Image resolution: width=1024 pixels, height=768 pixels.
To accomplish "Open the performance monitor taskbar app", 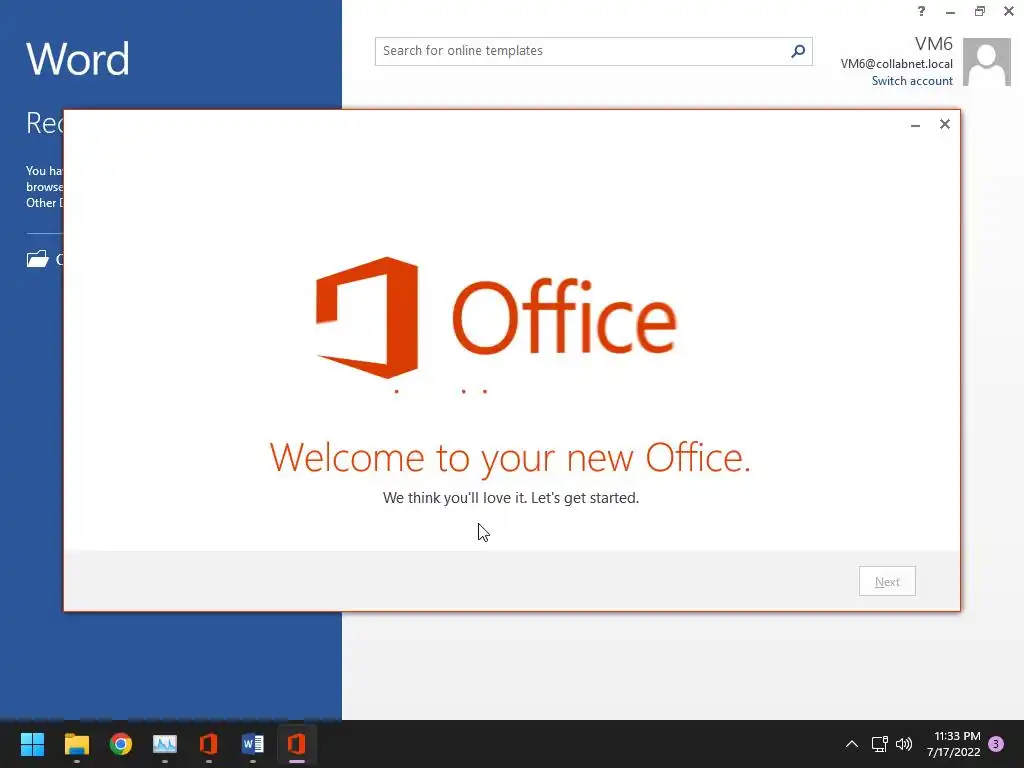I will pyautogui.click(x=165, y=744).
